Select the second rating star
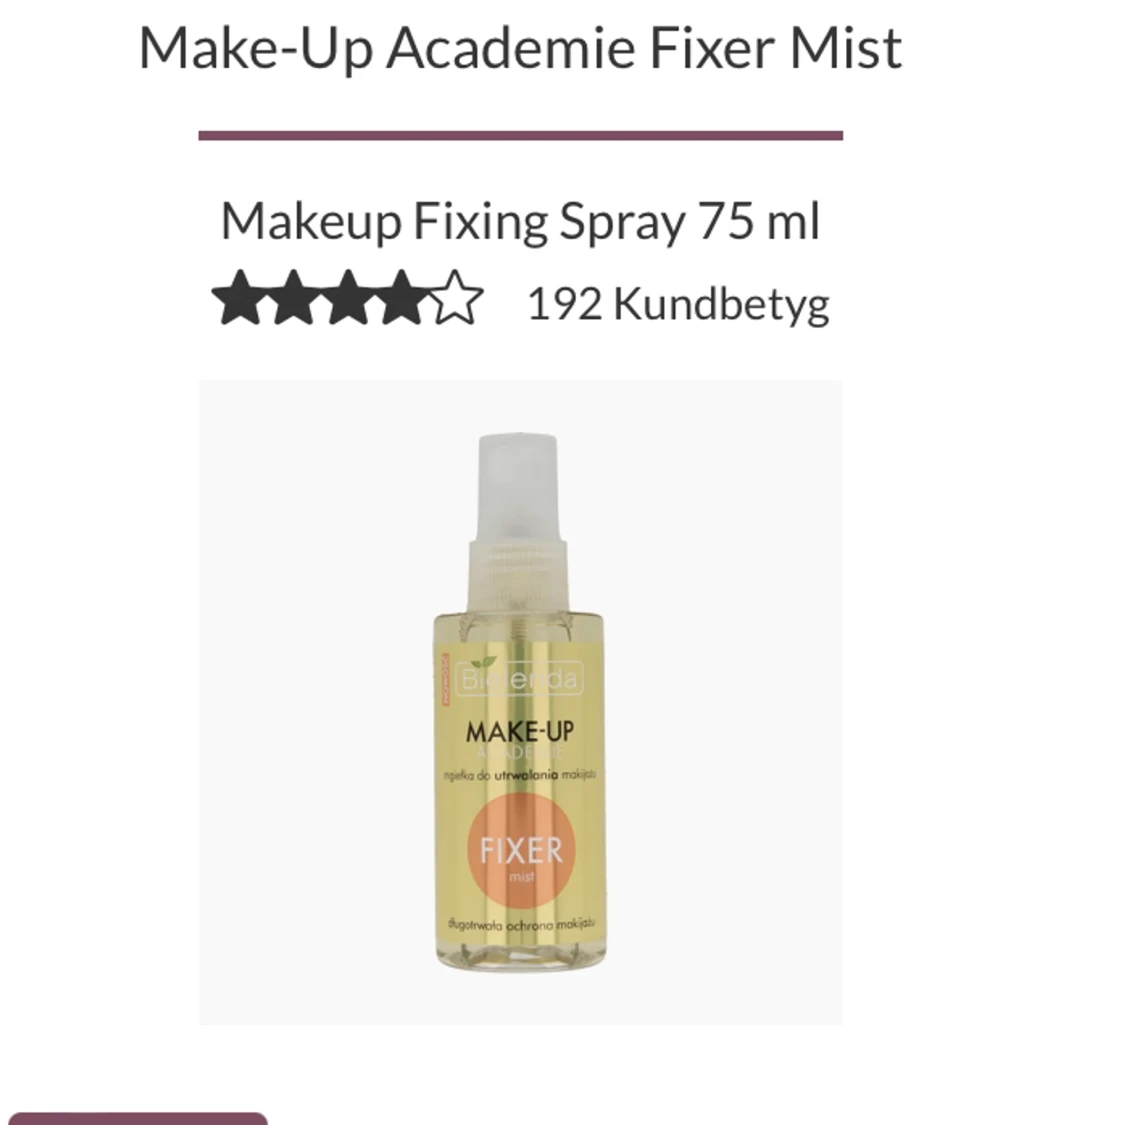1125x1125 pixels. point(293,298)
